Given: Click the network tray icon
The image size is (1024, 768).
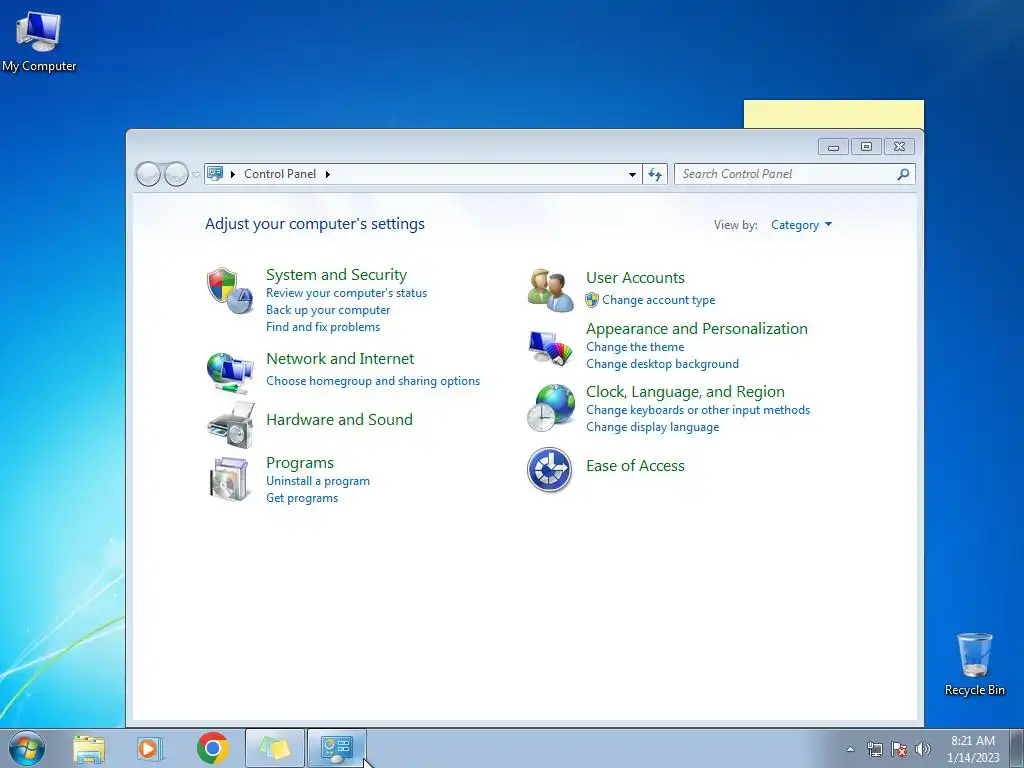Looking at the screenshot, I should (x=874, y=749).
